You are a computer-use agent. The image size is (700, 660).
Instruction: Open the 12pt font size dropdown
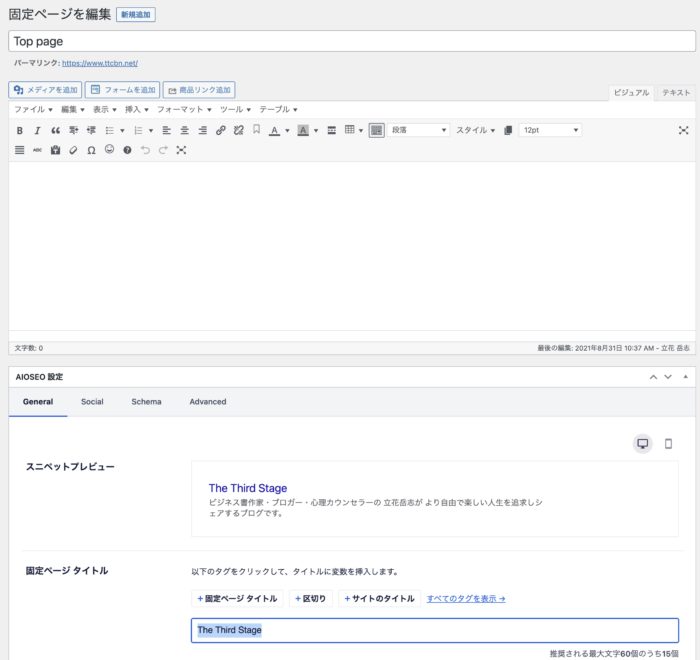pos(550,130)
